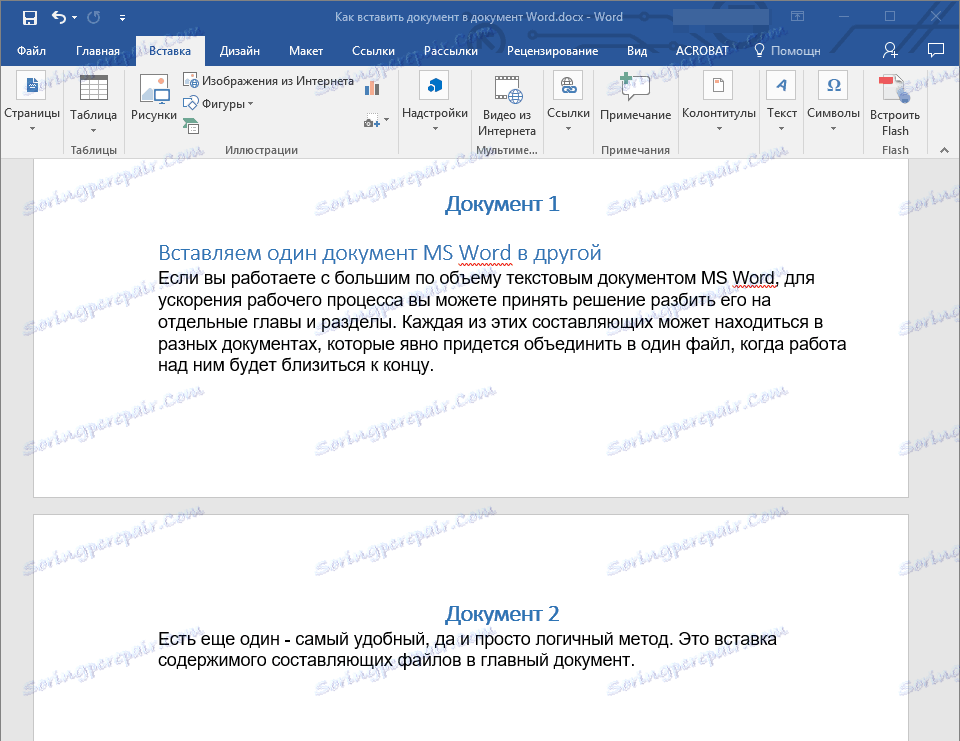The width and height of the screenshot is (960, 741).
Task: Add a comment with Примечание button
Action: (x=636, y=98)
